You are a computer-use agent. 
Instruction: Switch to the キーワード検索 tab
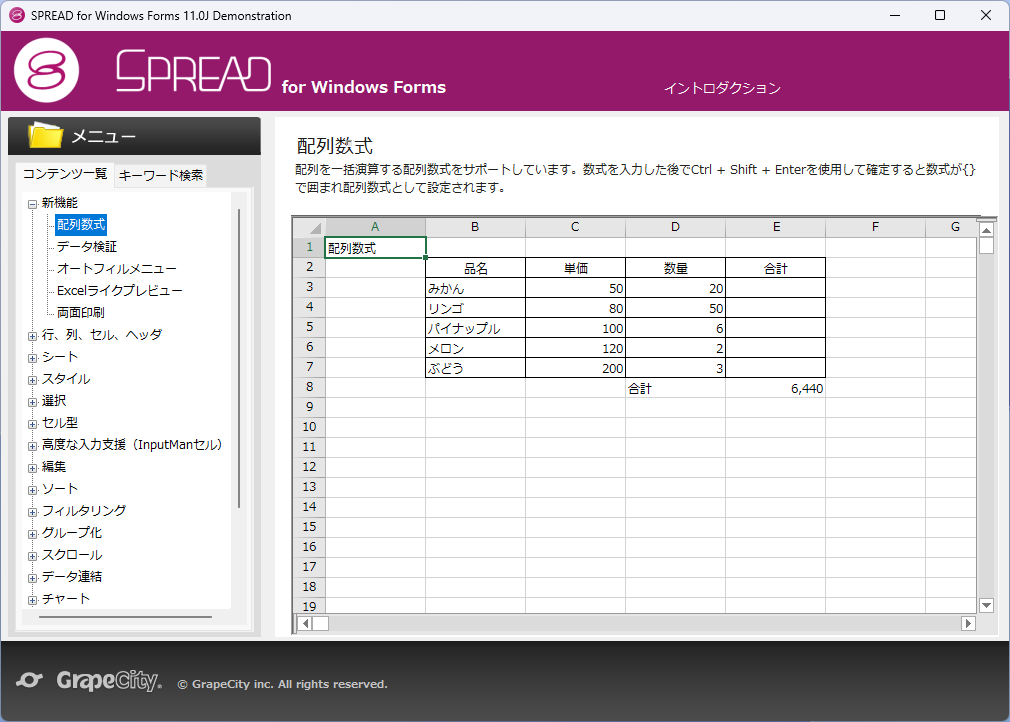tap(160, 175)
